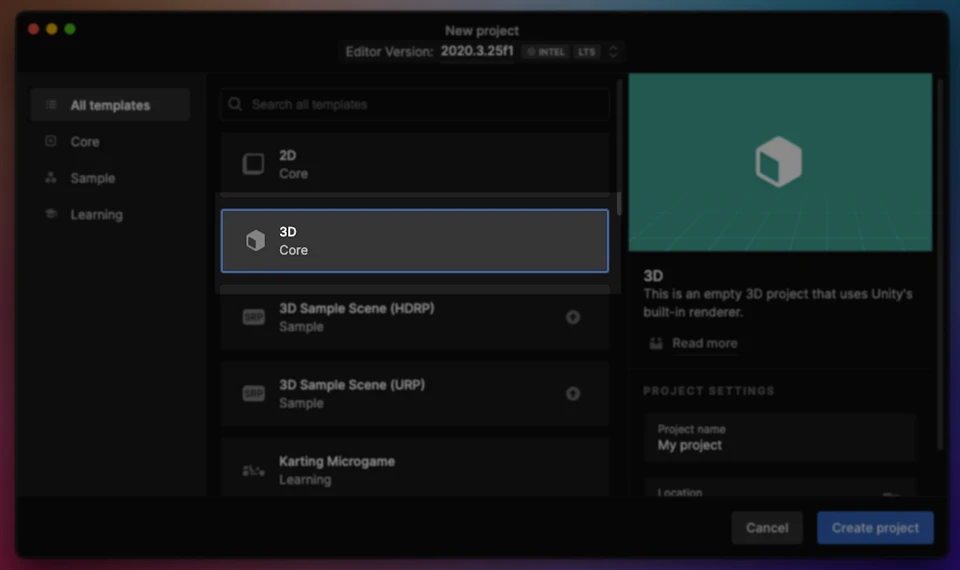960x570 pixels.
Task: Click the 2D template square icon
Action: tap(253, 164)
